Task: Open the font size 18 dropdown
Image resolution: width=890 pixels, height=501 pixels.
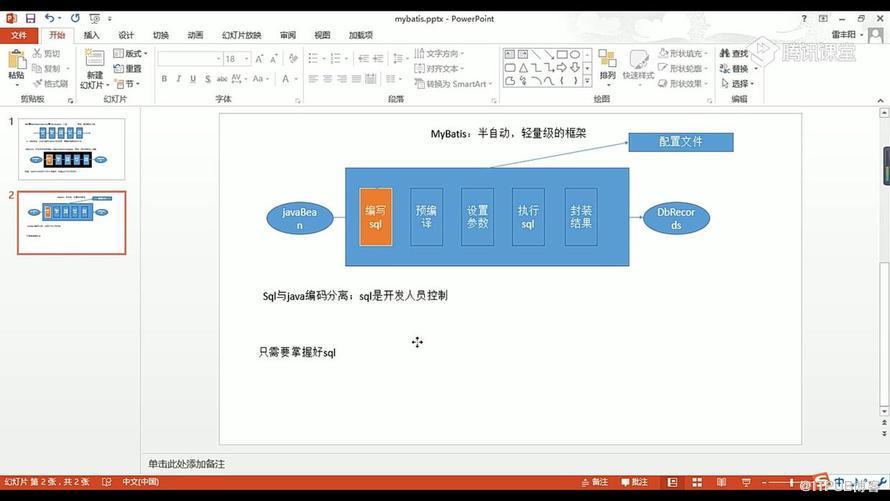Action: click(x=247, y=59)
